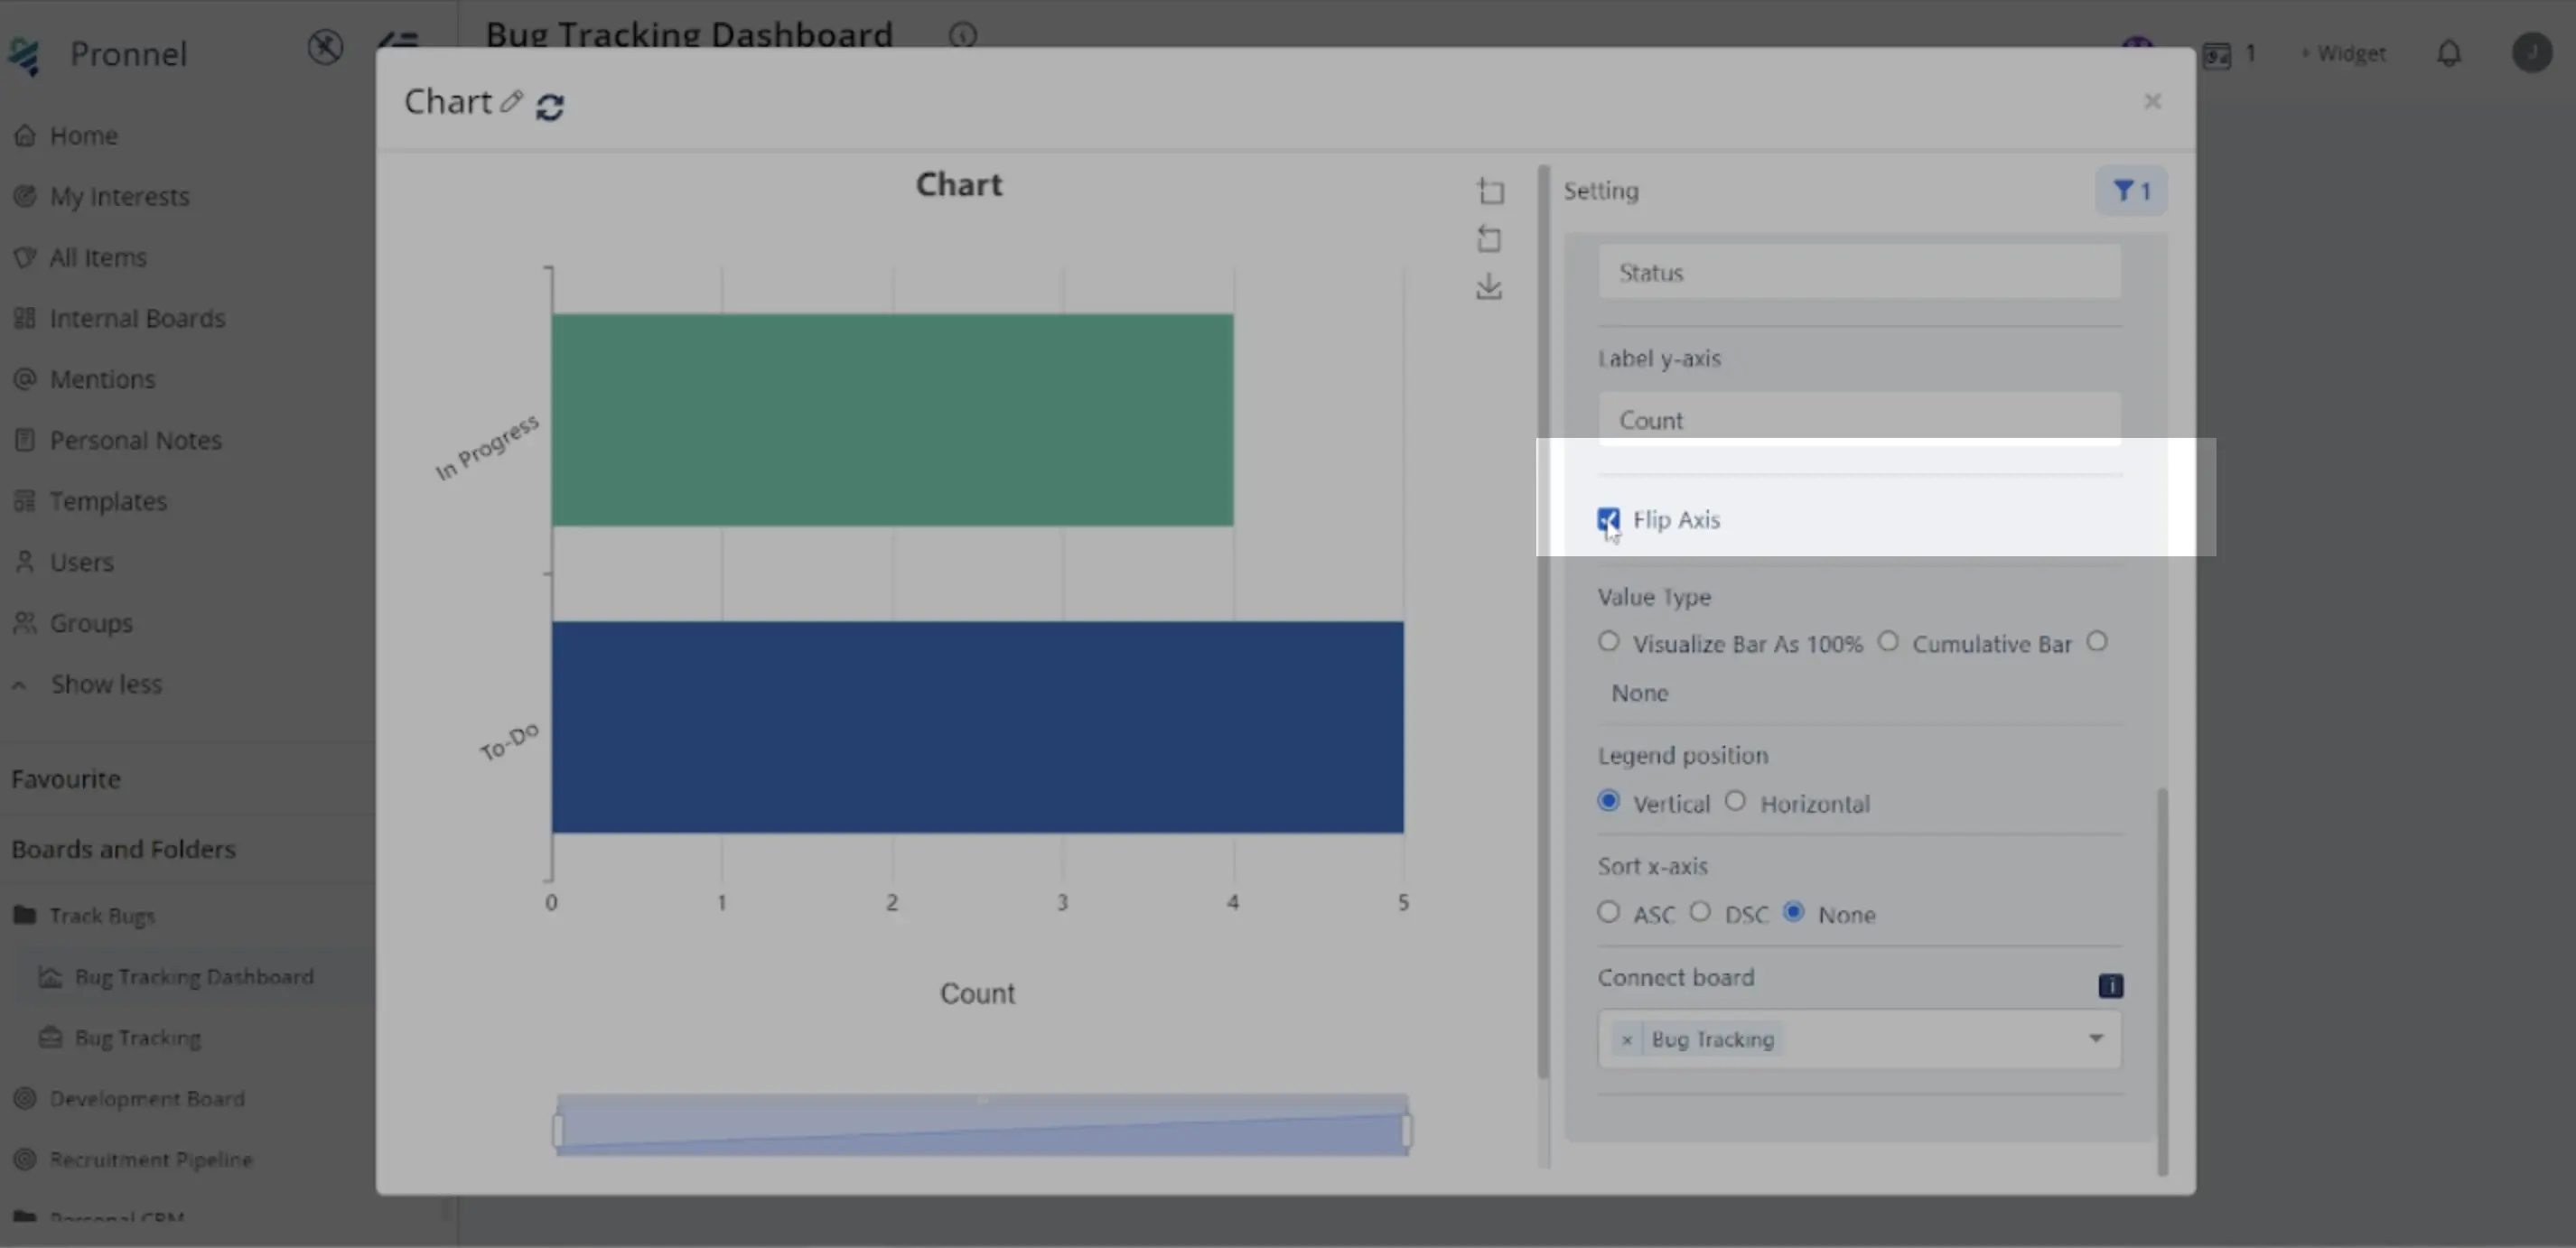Click the + Widget button
Viewport: 2576px width, 1248px height.
click(2342, 53)
